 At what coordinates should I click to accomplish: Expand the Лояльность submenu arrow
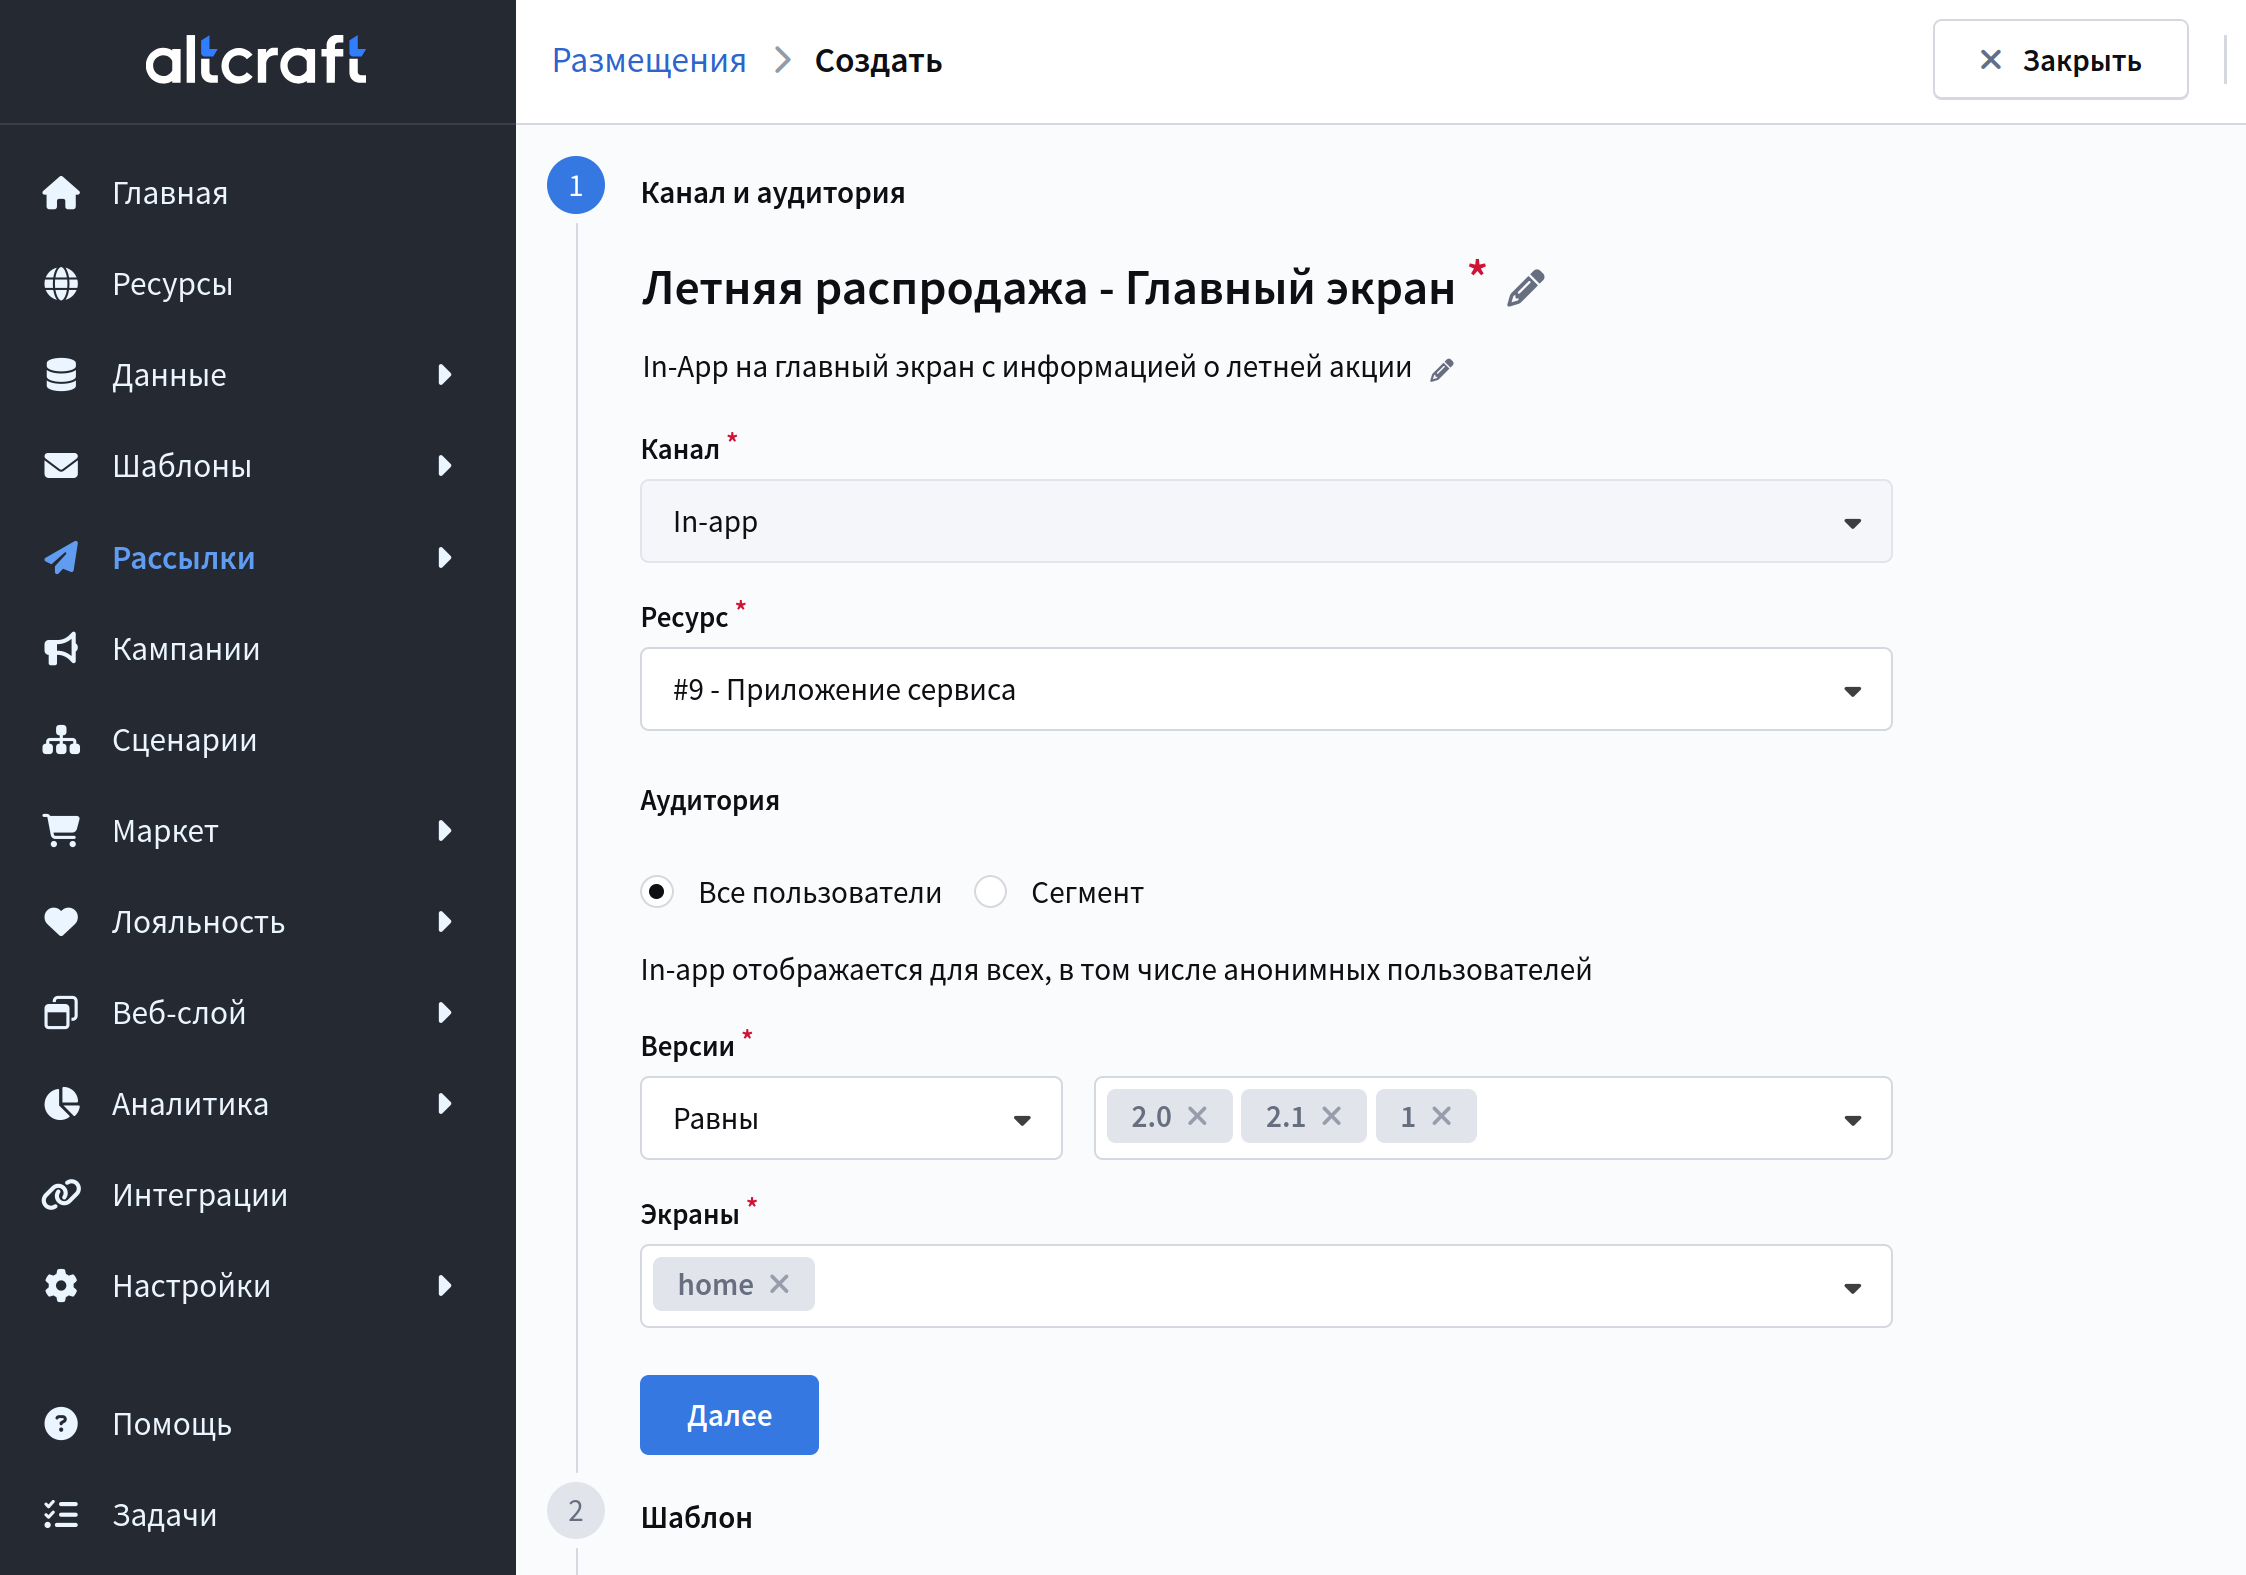(445, 922)
